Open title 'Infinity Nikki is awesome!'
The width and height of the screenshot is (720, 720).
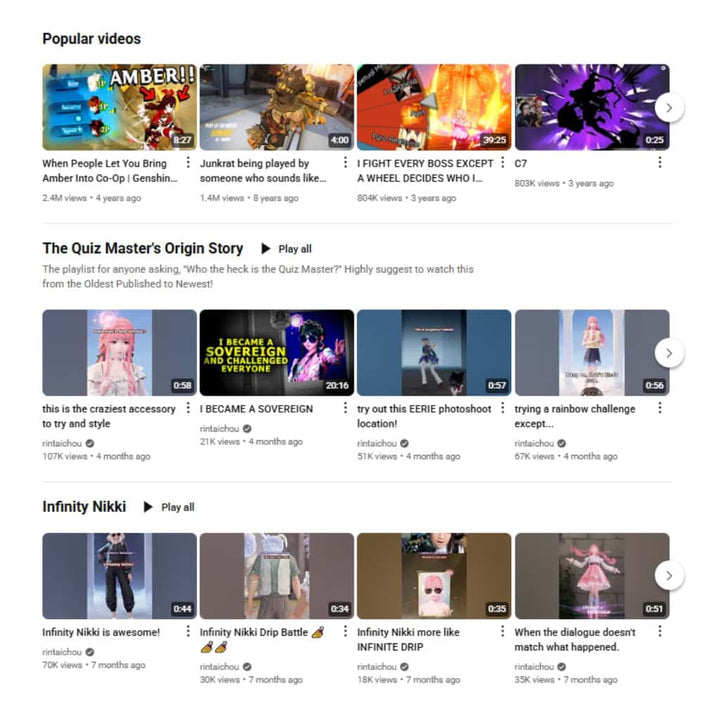point(101,632)
